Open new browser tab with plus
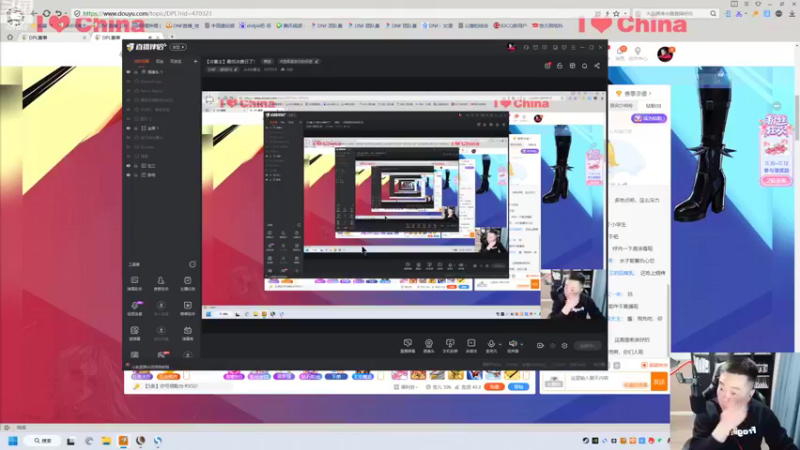Image resolution: width=800 pixels, height=450 pixels. tap(172, 37)
